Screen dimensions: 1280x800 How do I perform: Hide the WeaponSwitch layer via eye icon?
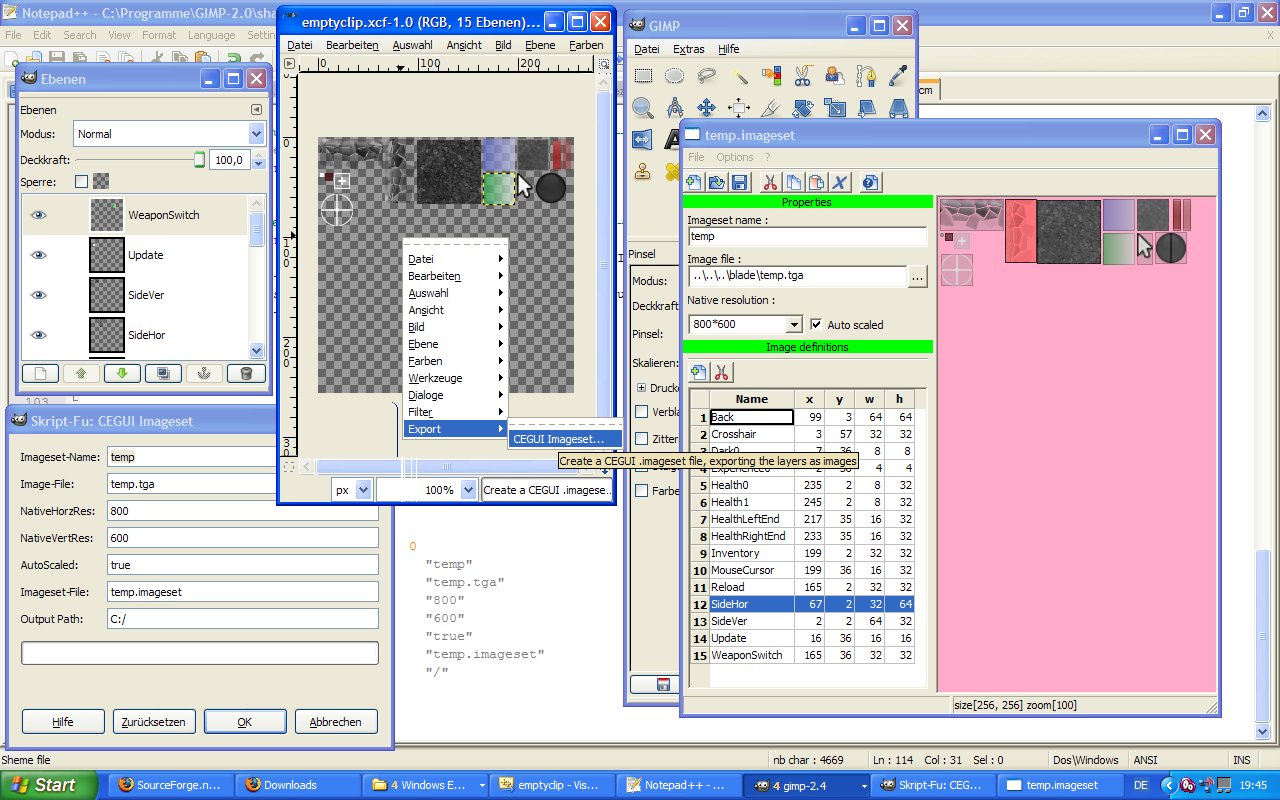pyautogui.click(x=39, y=215)
